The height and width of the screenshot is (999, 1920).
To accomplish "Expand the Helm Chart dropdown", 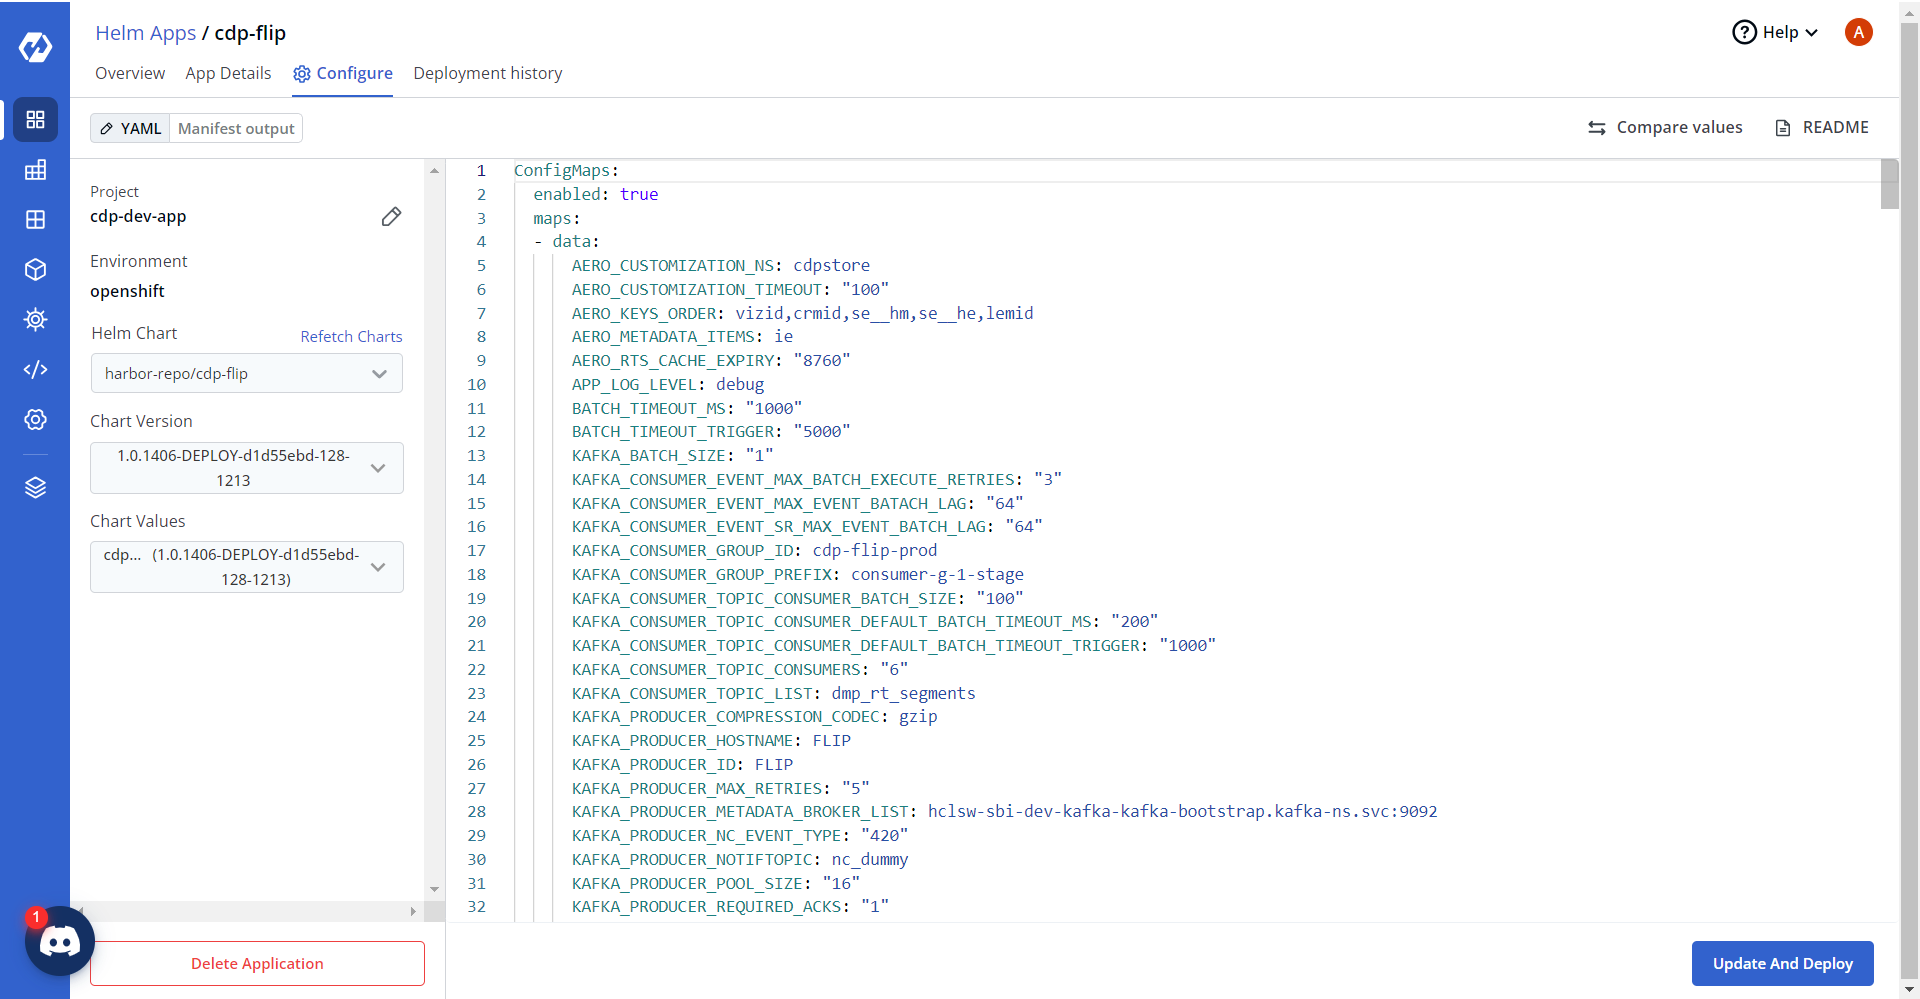I will click(x=246, y=374).
